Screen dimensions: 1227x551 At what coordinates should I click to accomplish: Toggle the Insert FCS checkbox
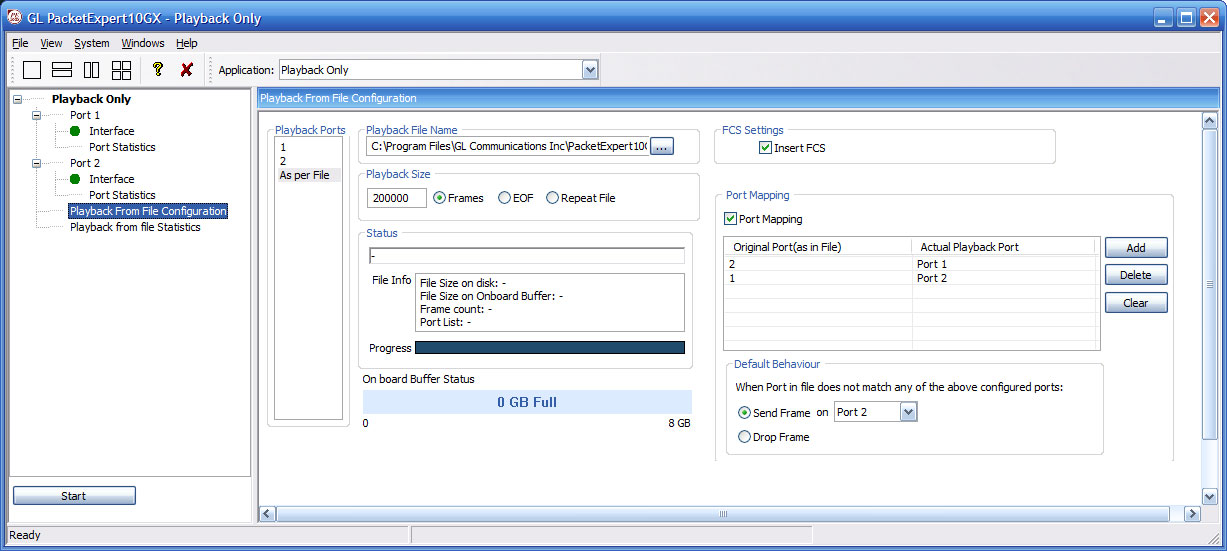(x=766, y=148)
